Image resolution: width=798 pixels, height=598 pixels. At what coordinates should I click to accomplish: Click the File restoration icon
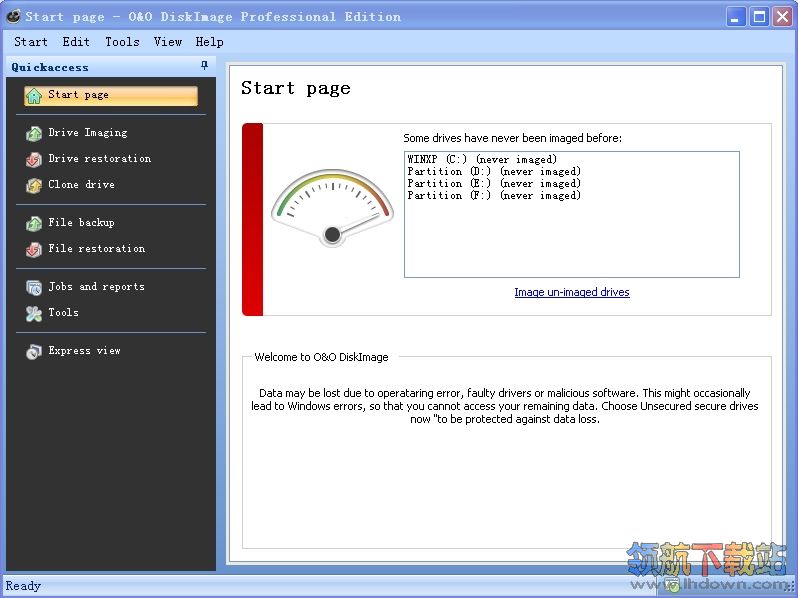coord(34,249)
